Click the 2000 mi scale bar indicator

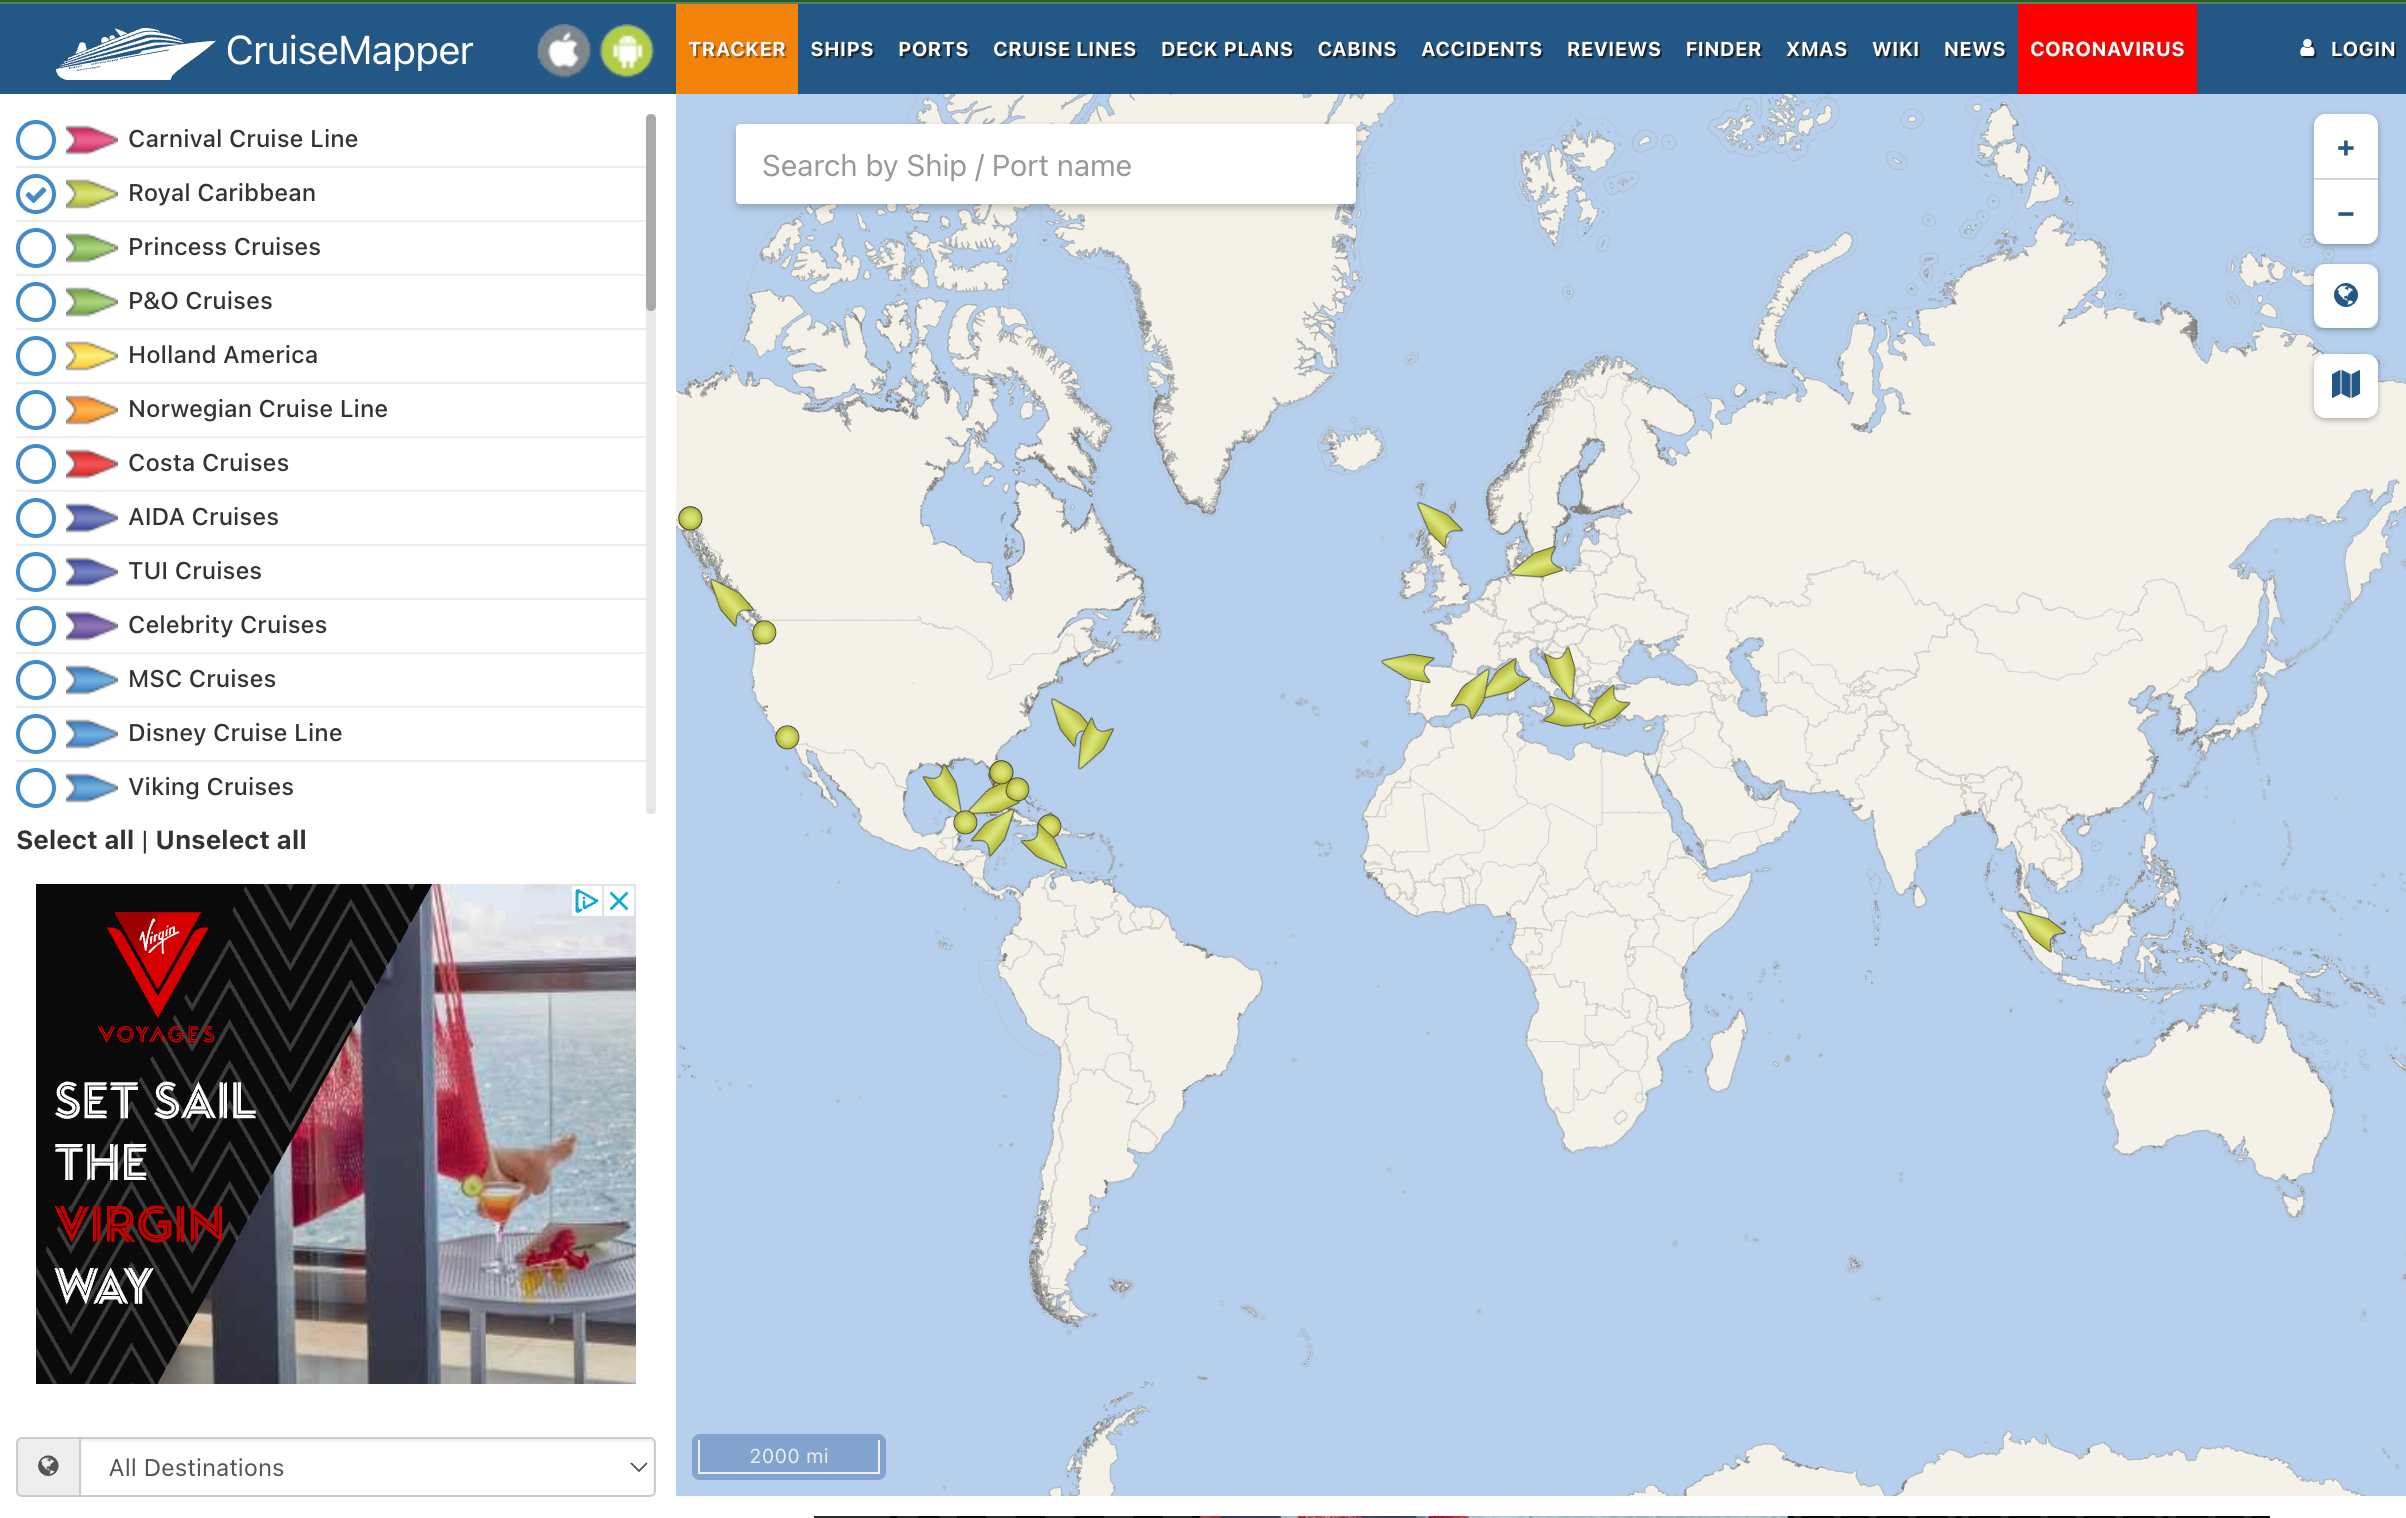(x=790, y=1453)
